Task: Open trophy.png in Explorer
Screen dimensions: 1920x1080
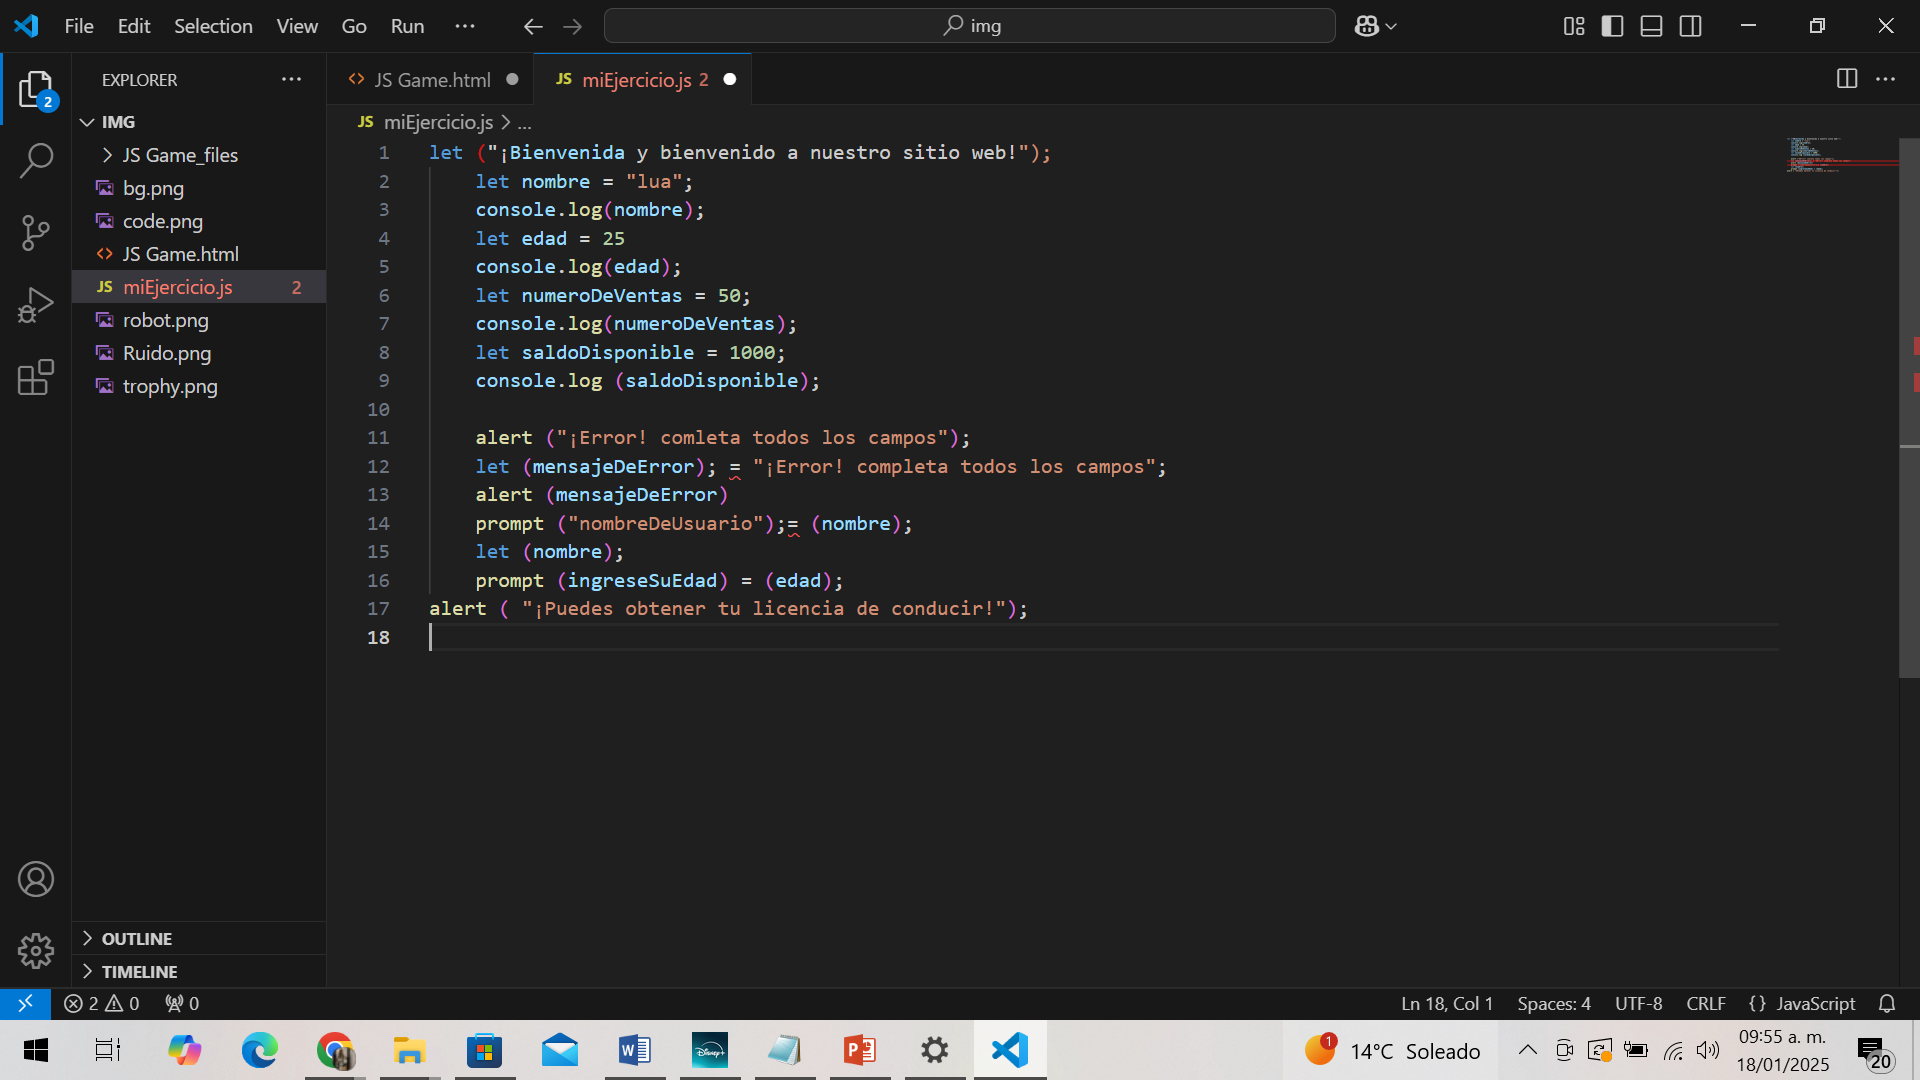Action: (x=199, y=386)
